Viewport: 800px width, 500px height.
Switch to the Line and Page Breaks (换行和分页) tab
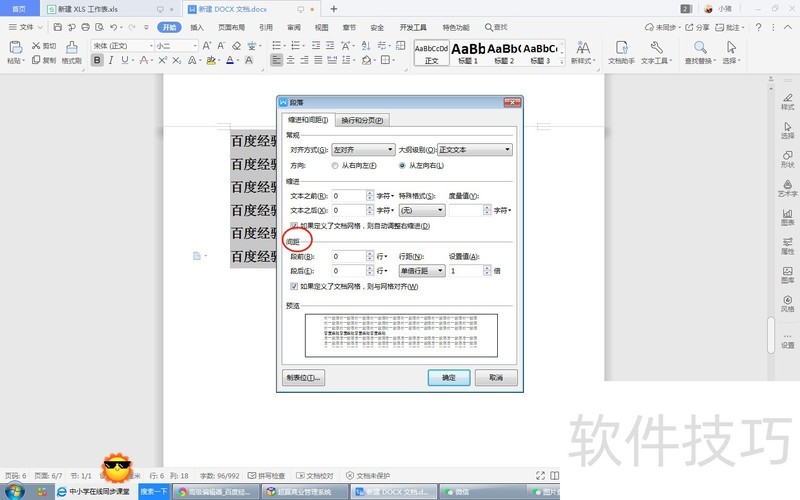point(363,120)
